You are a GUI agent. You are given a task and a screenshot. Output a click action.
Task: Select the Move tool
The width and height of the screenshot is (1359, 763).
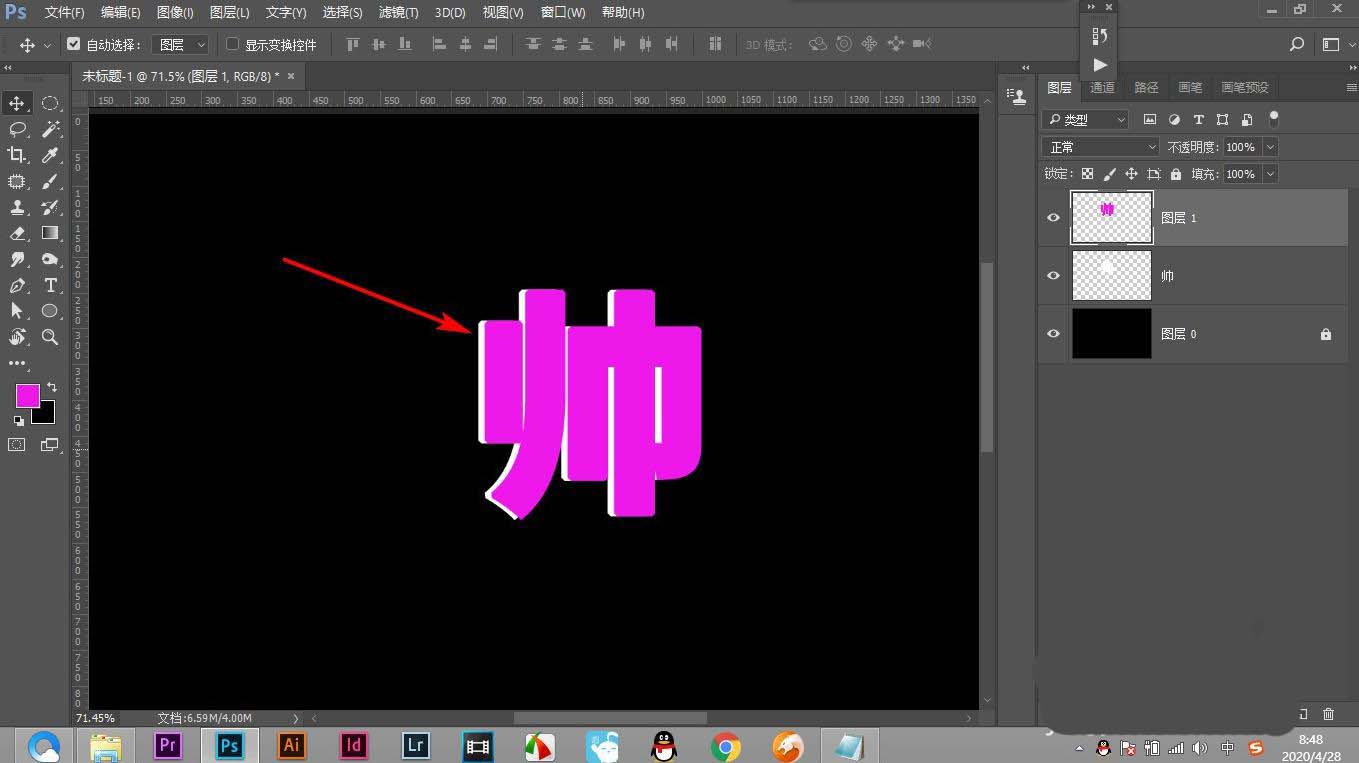point(17,103)
